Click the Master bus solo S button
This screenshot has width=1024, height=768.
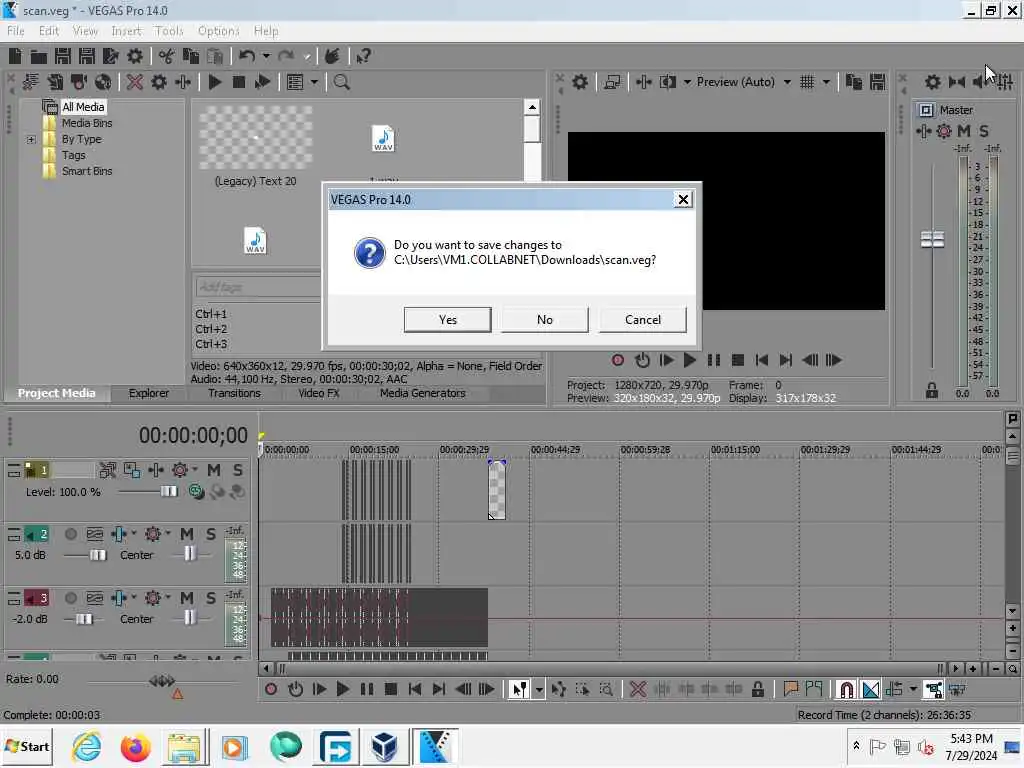(984, 131)
